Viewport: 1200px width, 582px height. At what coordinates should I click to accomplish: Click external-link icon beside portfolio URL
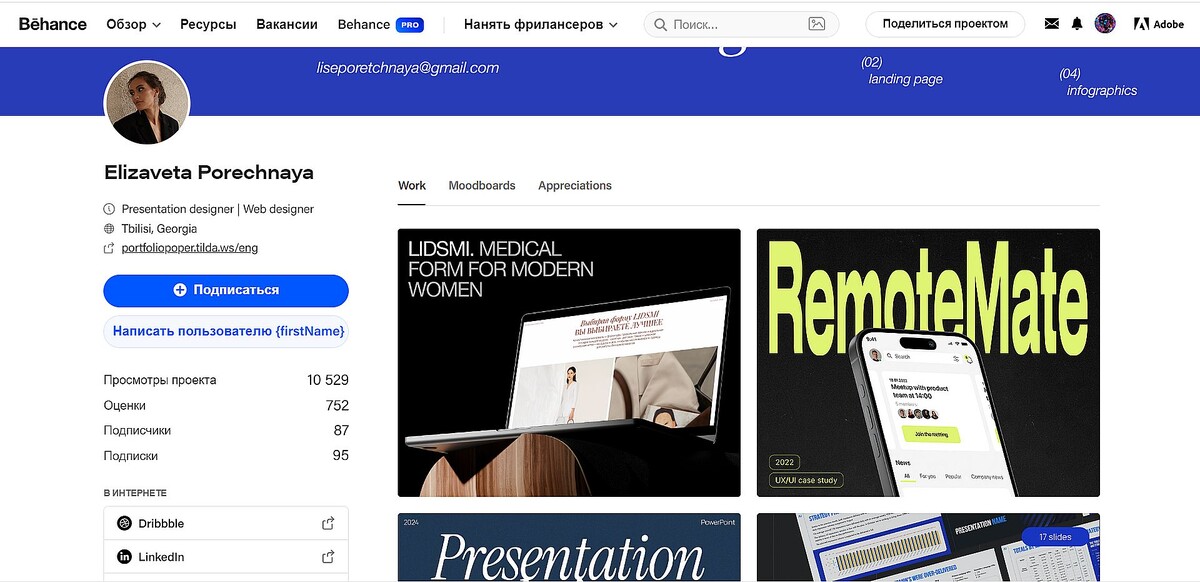(108, 247)
